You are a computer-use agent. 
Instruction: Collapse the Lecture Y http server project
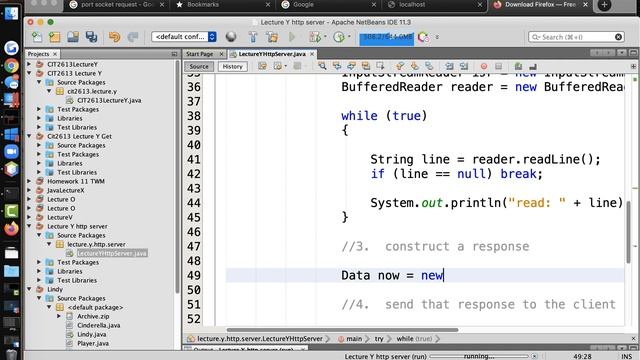[29, 226]
